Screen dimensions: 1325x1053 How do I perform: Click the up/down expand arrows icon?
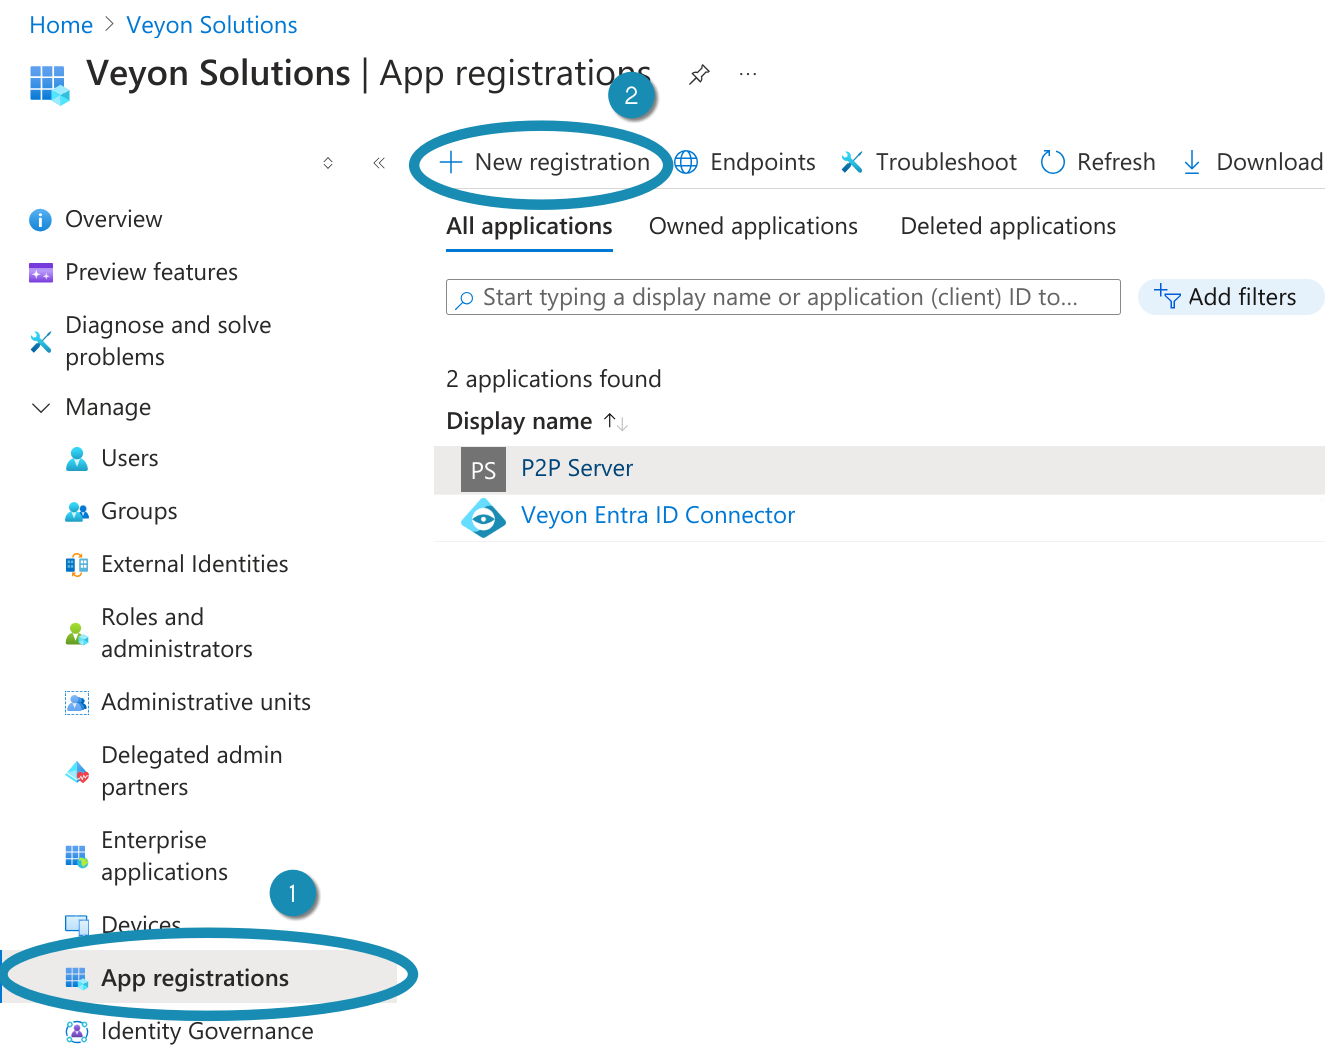pyautogui.click(x=328, y=163)
